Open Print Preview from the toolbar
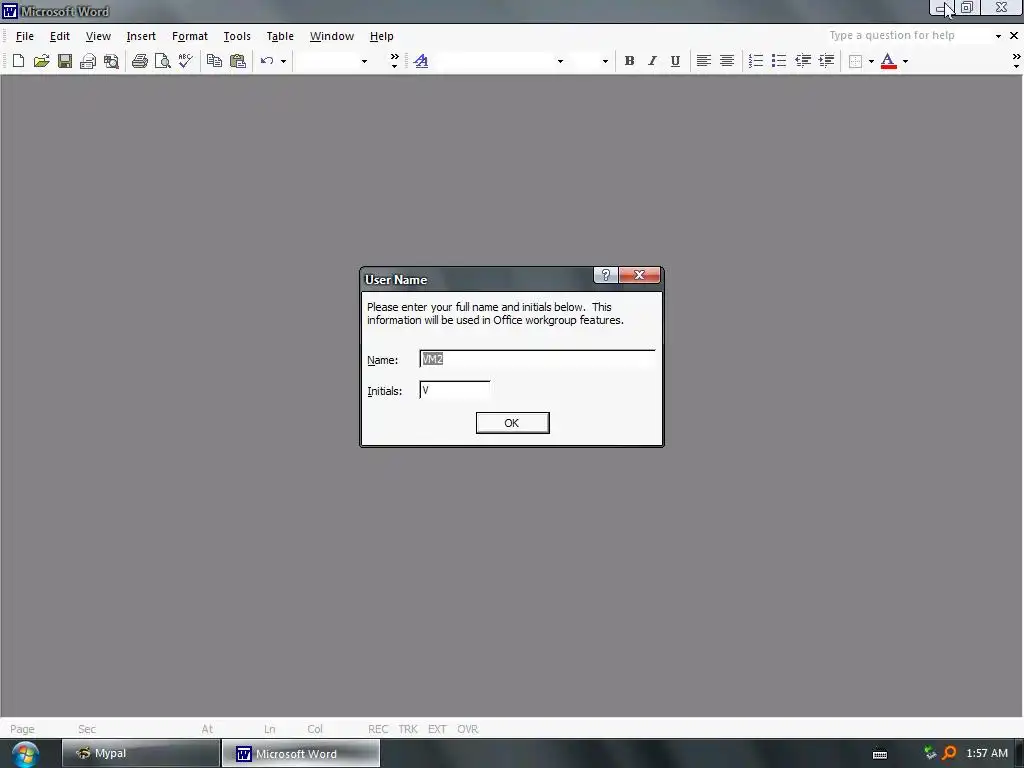 tap(163, 61)
